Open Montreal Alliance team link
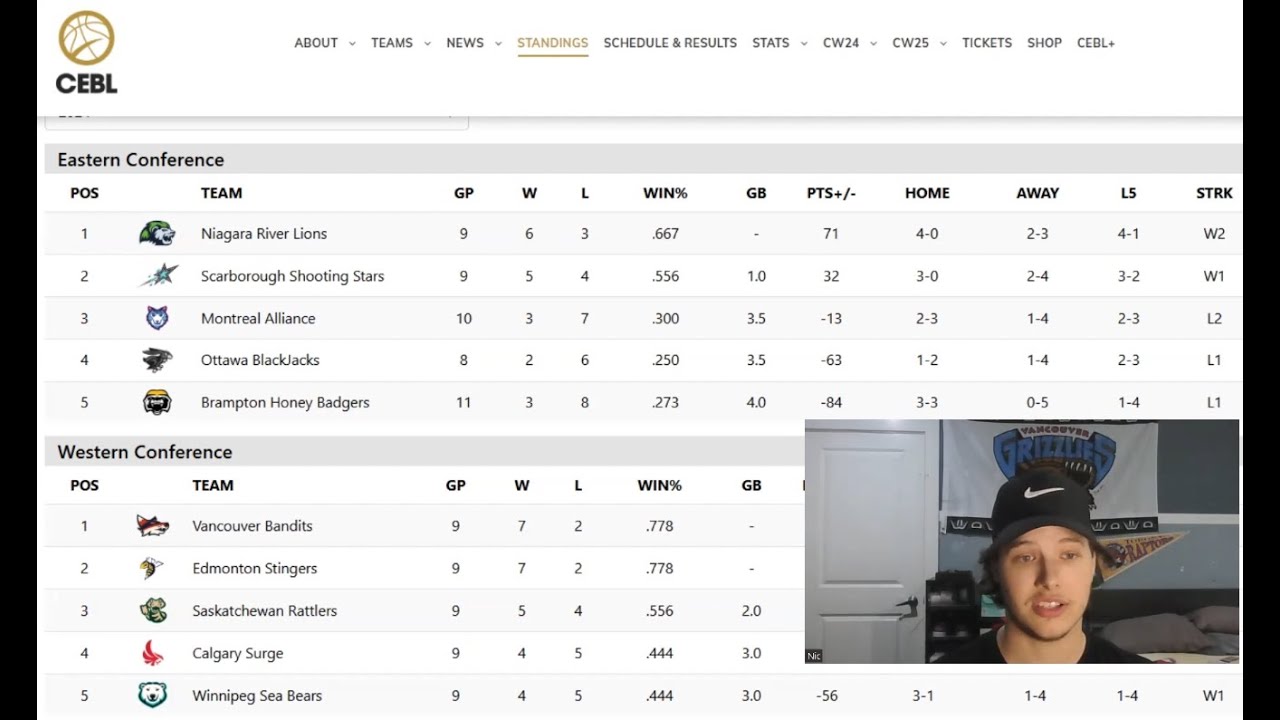Viewport: 1280px width, 720px height. [x=258, y=318]
